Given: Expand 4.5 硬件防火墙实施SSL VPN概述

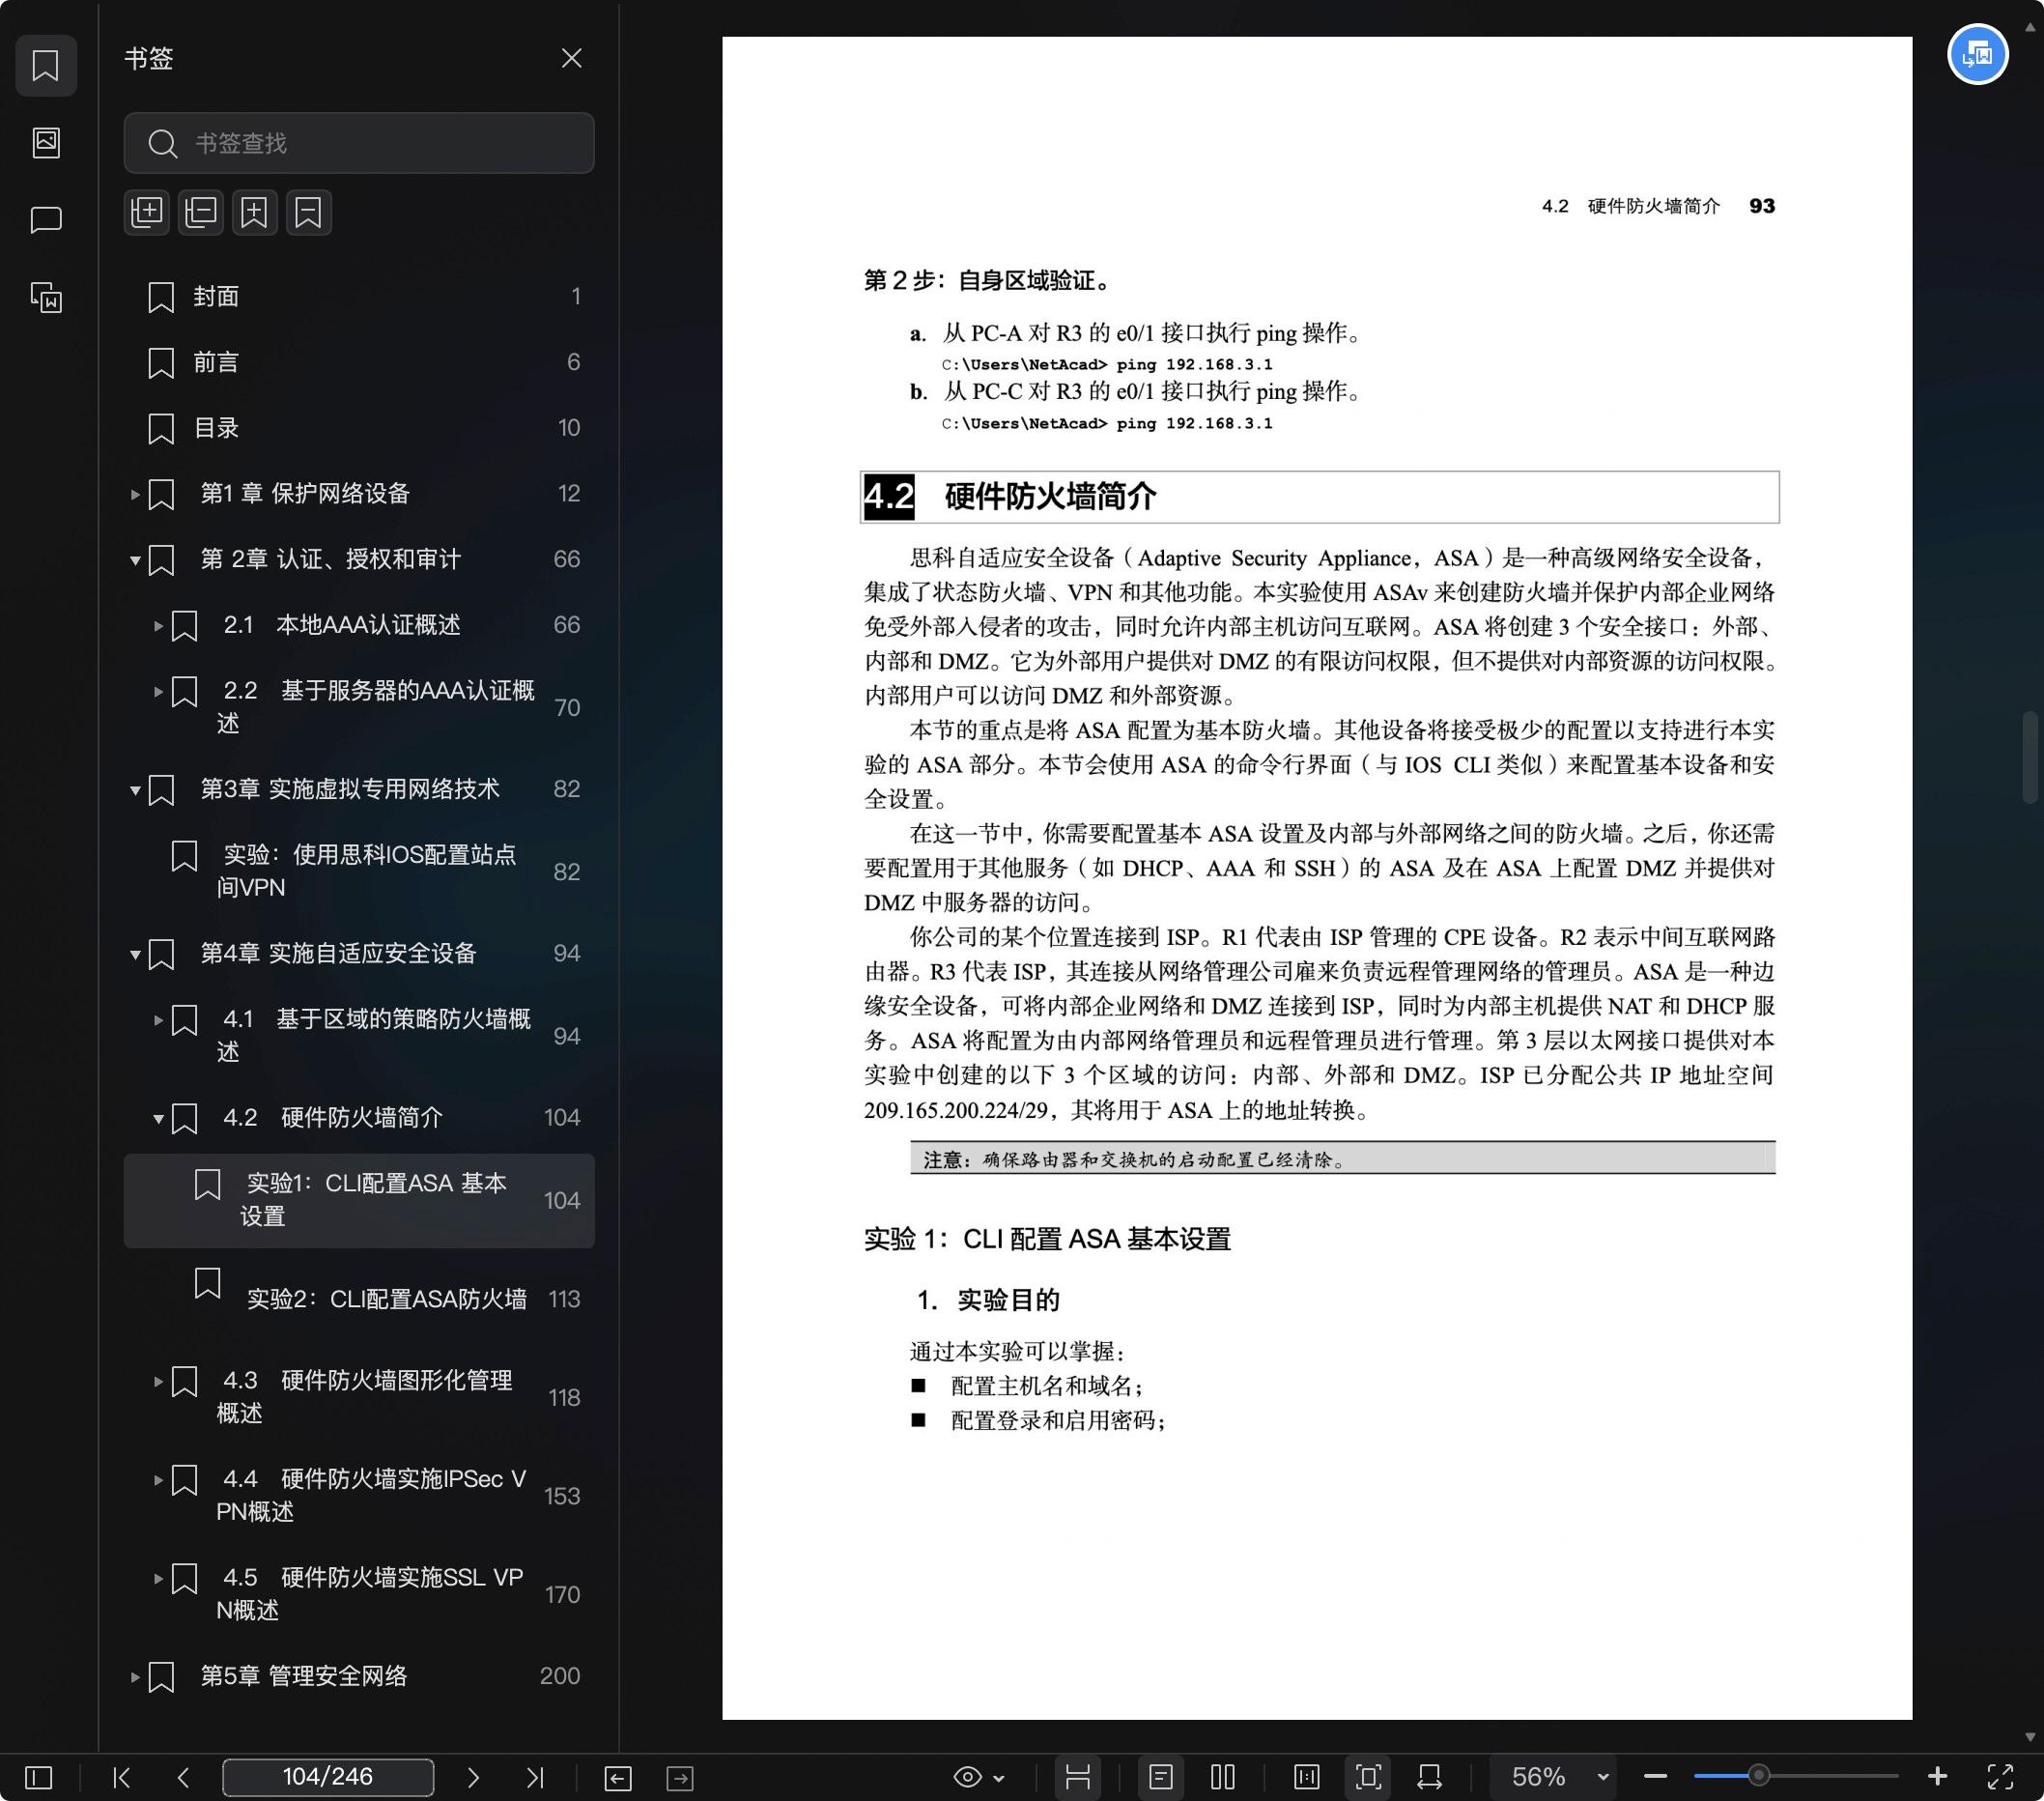Looking at the screenshot, I should coord(158,1578).
